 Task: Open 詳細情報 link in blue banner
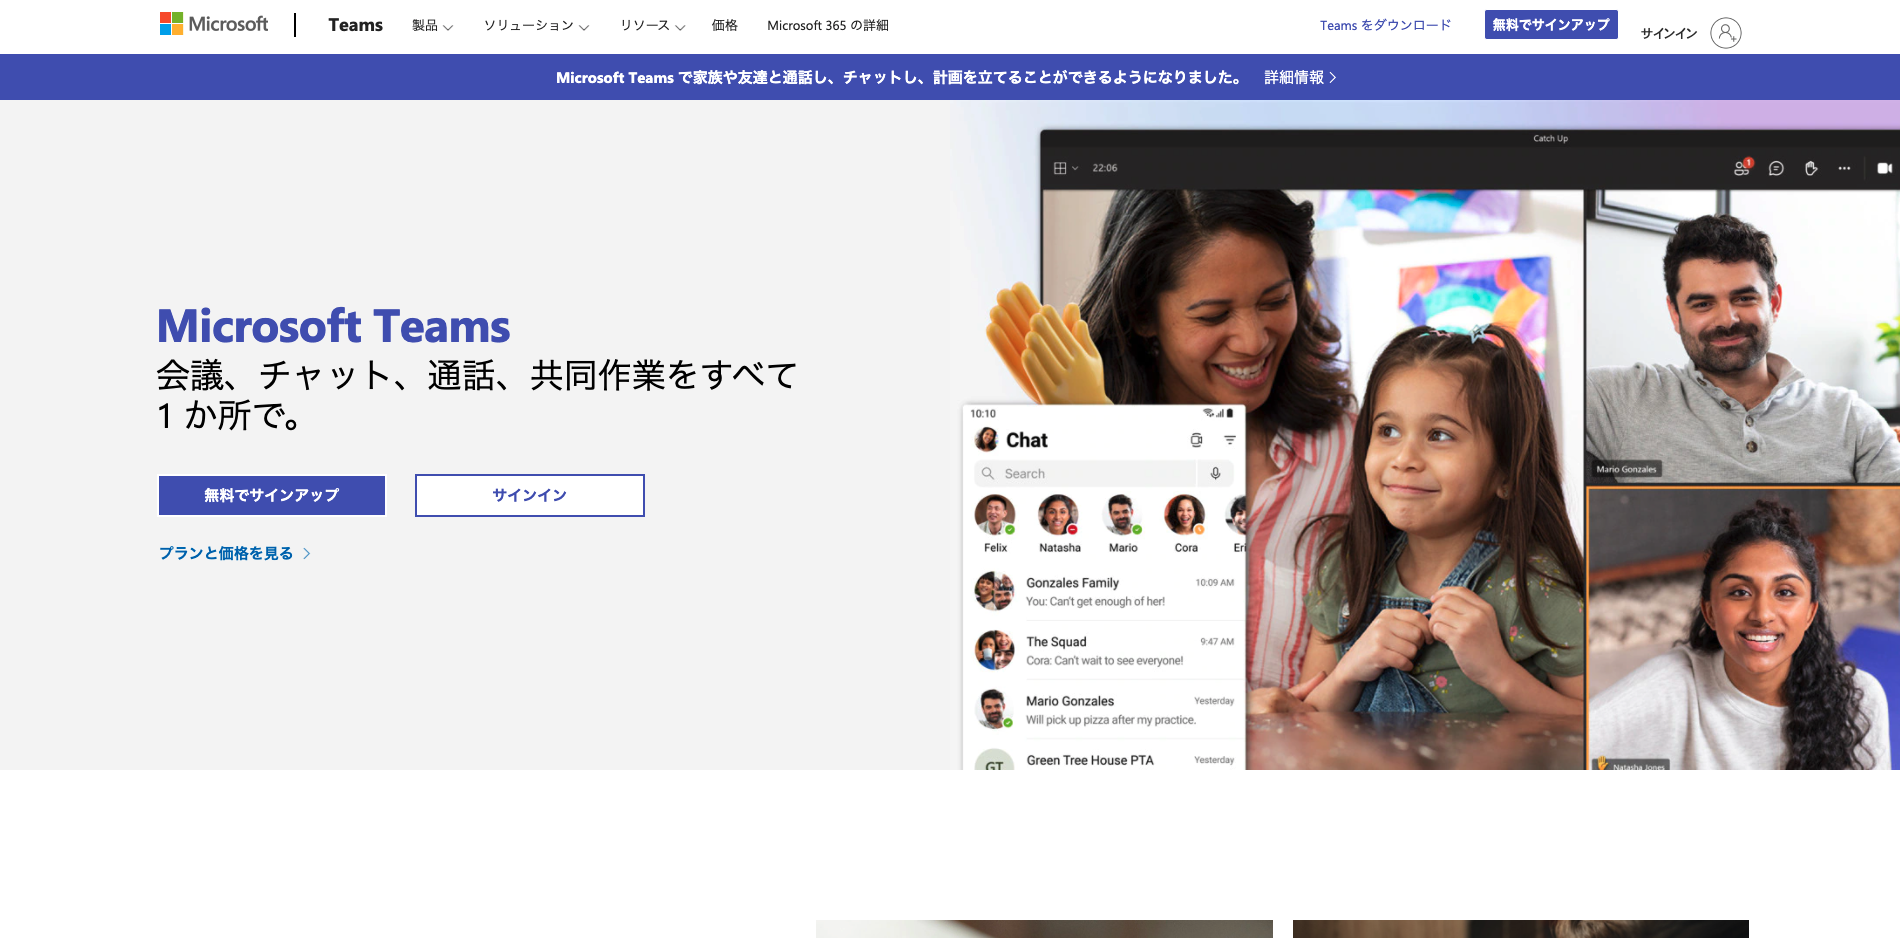[x=1300, y=77]
